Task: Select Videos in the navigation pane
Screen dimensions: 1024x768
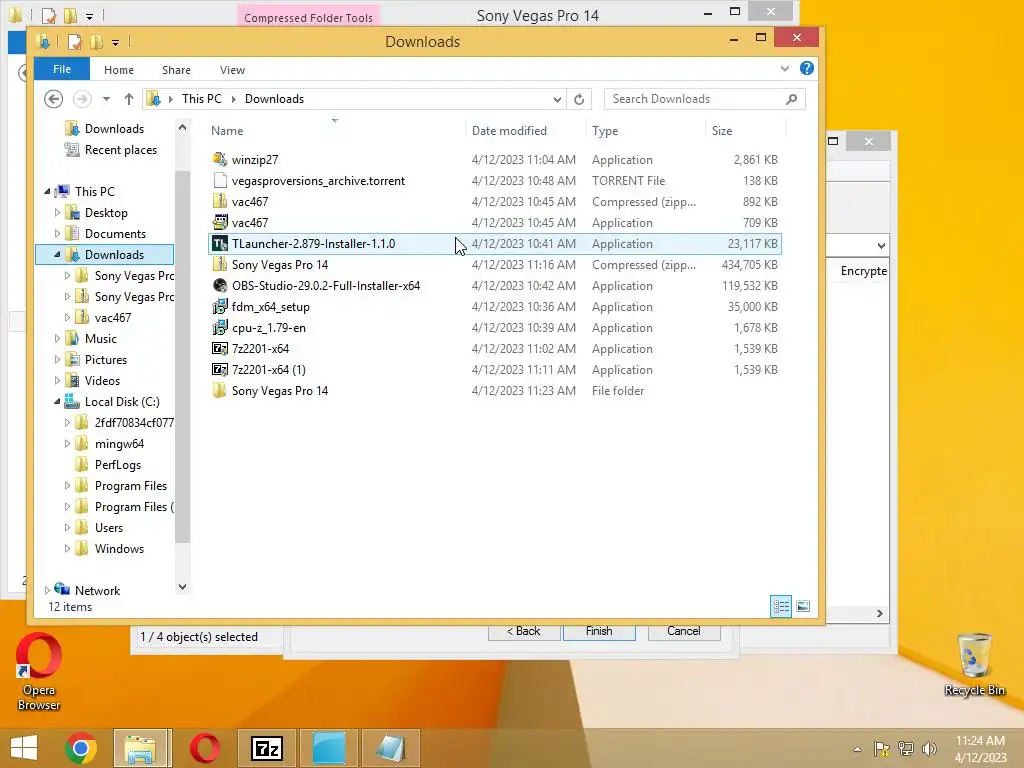Action: pos(102,381)
